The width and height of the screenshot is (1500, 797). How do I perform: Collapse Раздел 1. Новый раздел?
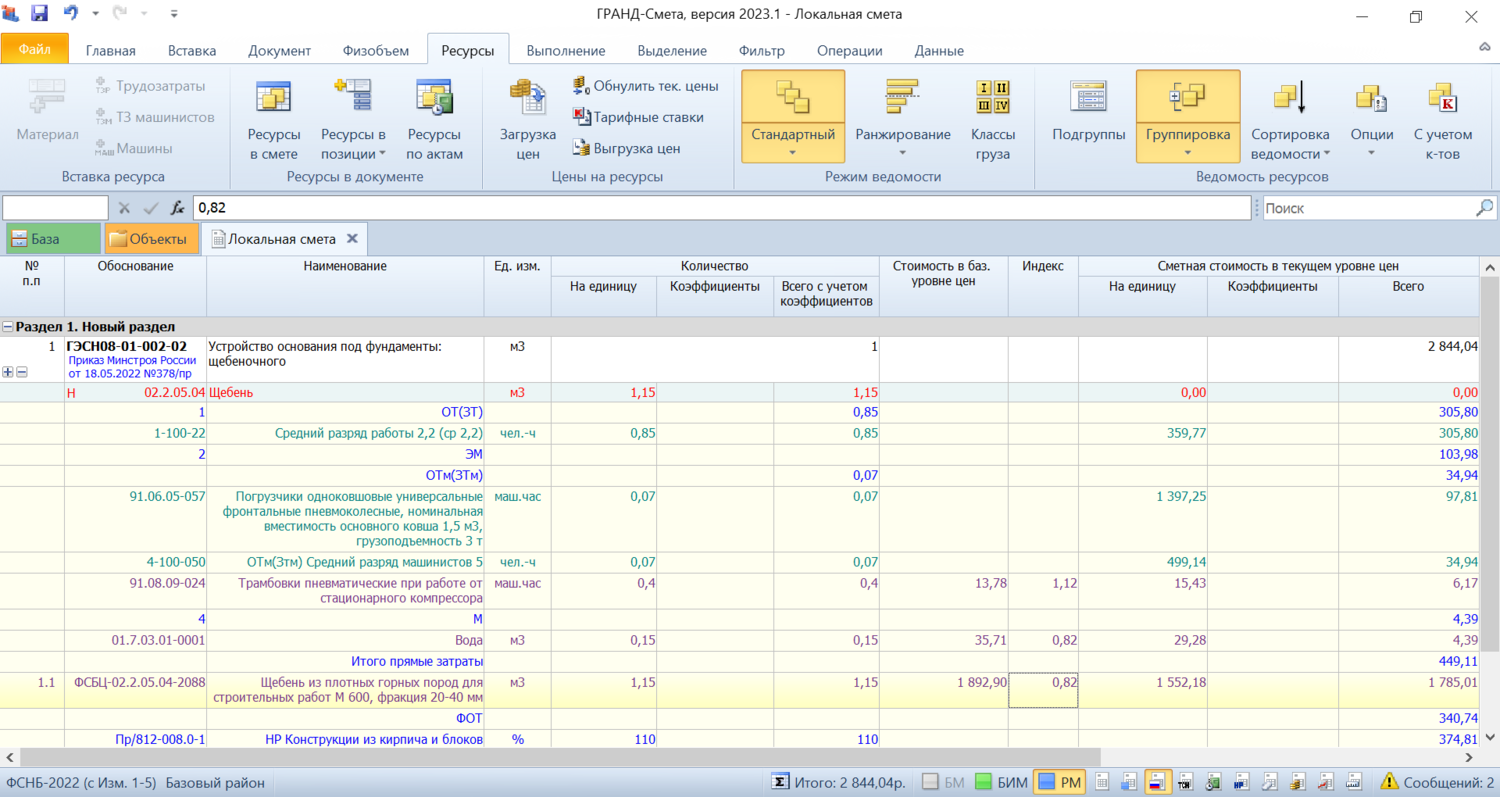pyautogui.click(x=9, y=327)
